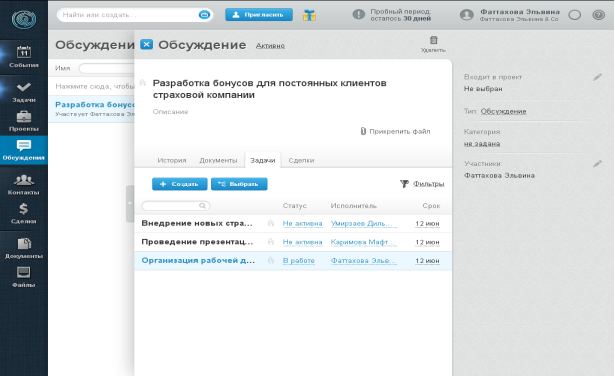615x376 pixels.
Task: Open the Projects (Проекты) briefcase section
Action: pyautogui.click(x=24, y=121)
